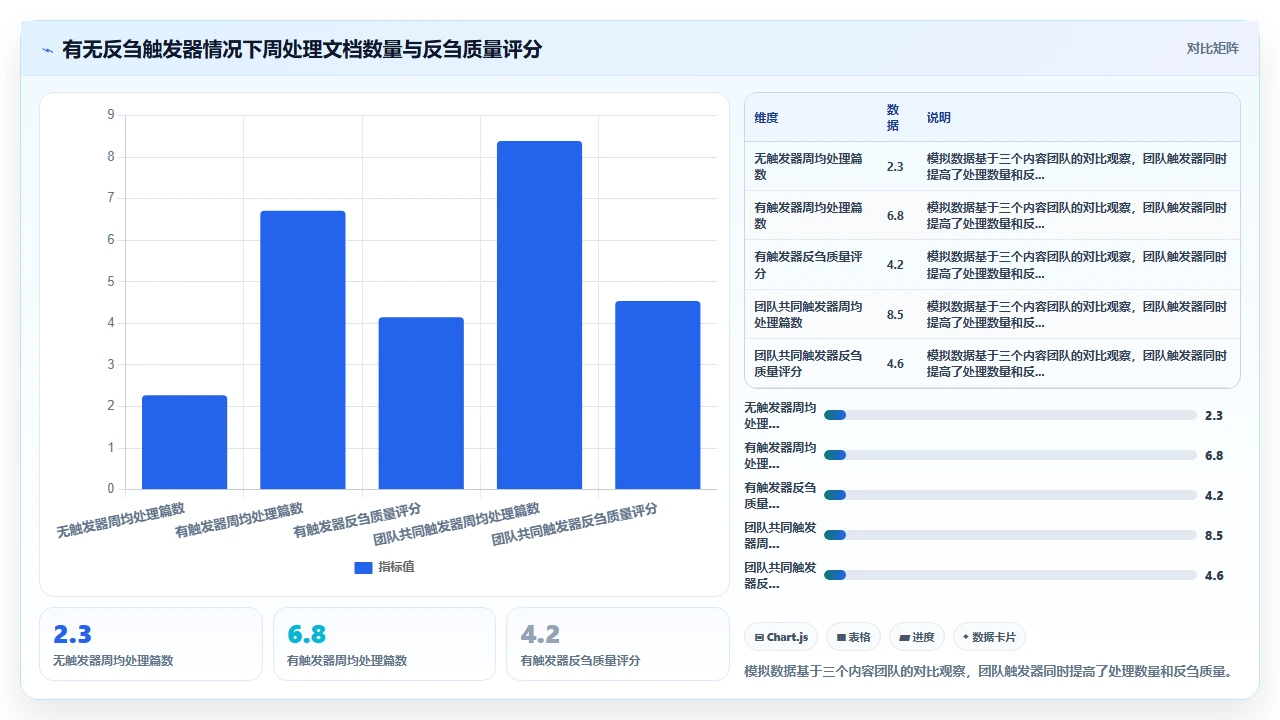Viewport: 1280px width, 720px height.
Task: Click the table value 4.6
Action: click(895, 364)
